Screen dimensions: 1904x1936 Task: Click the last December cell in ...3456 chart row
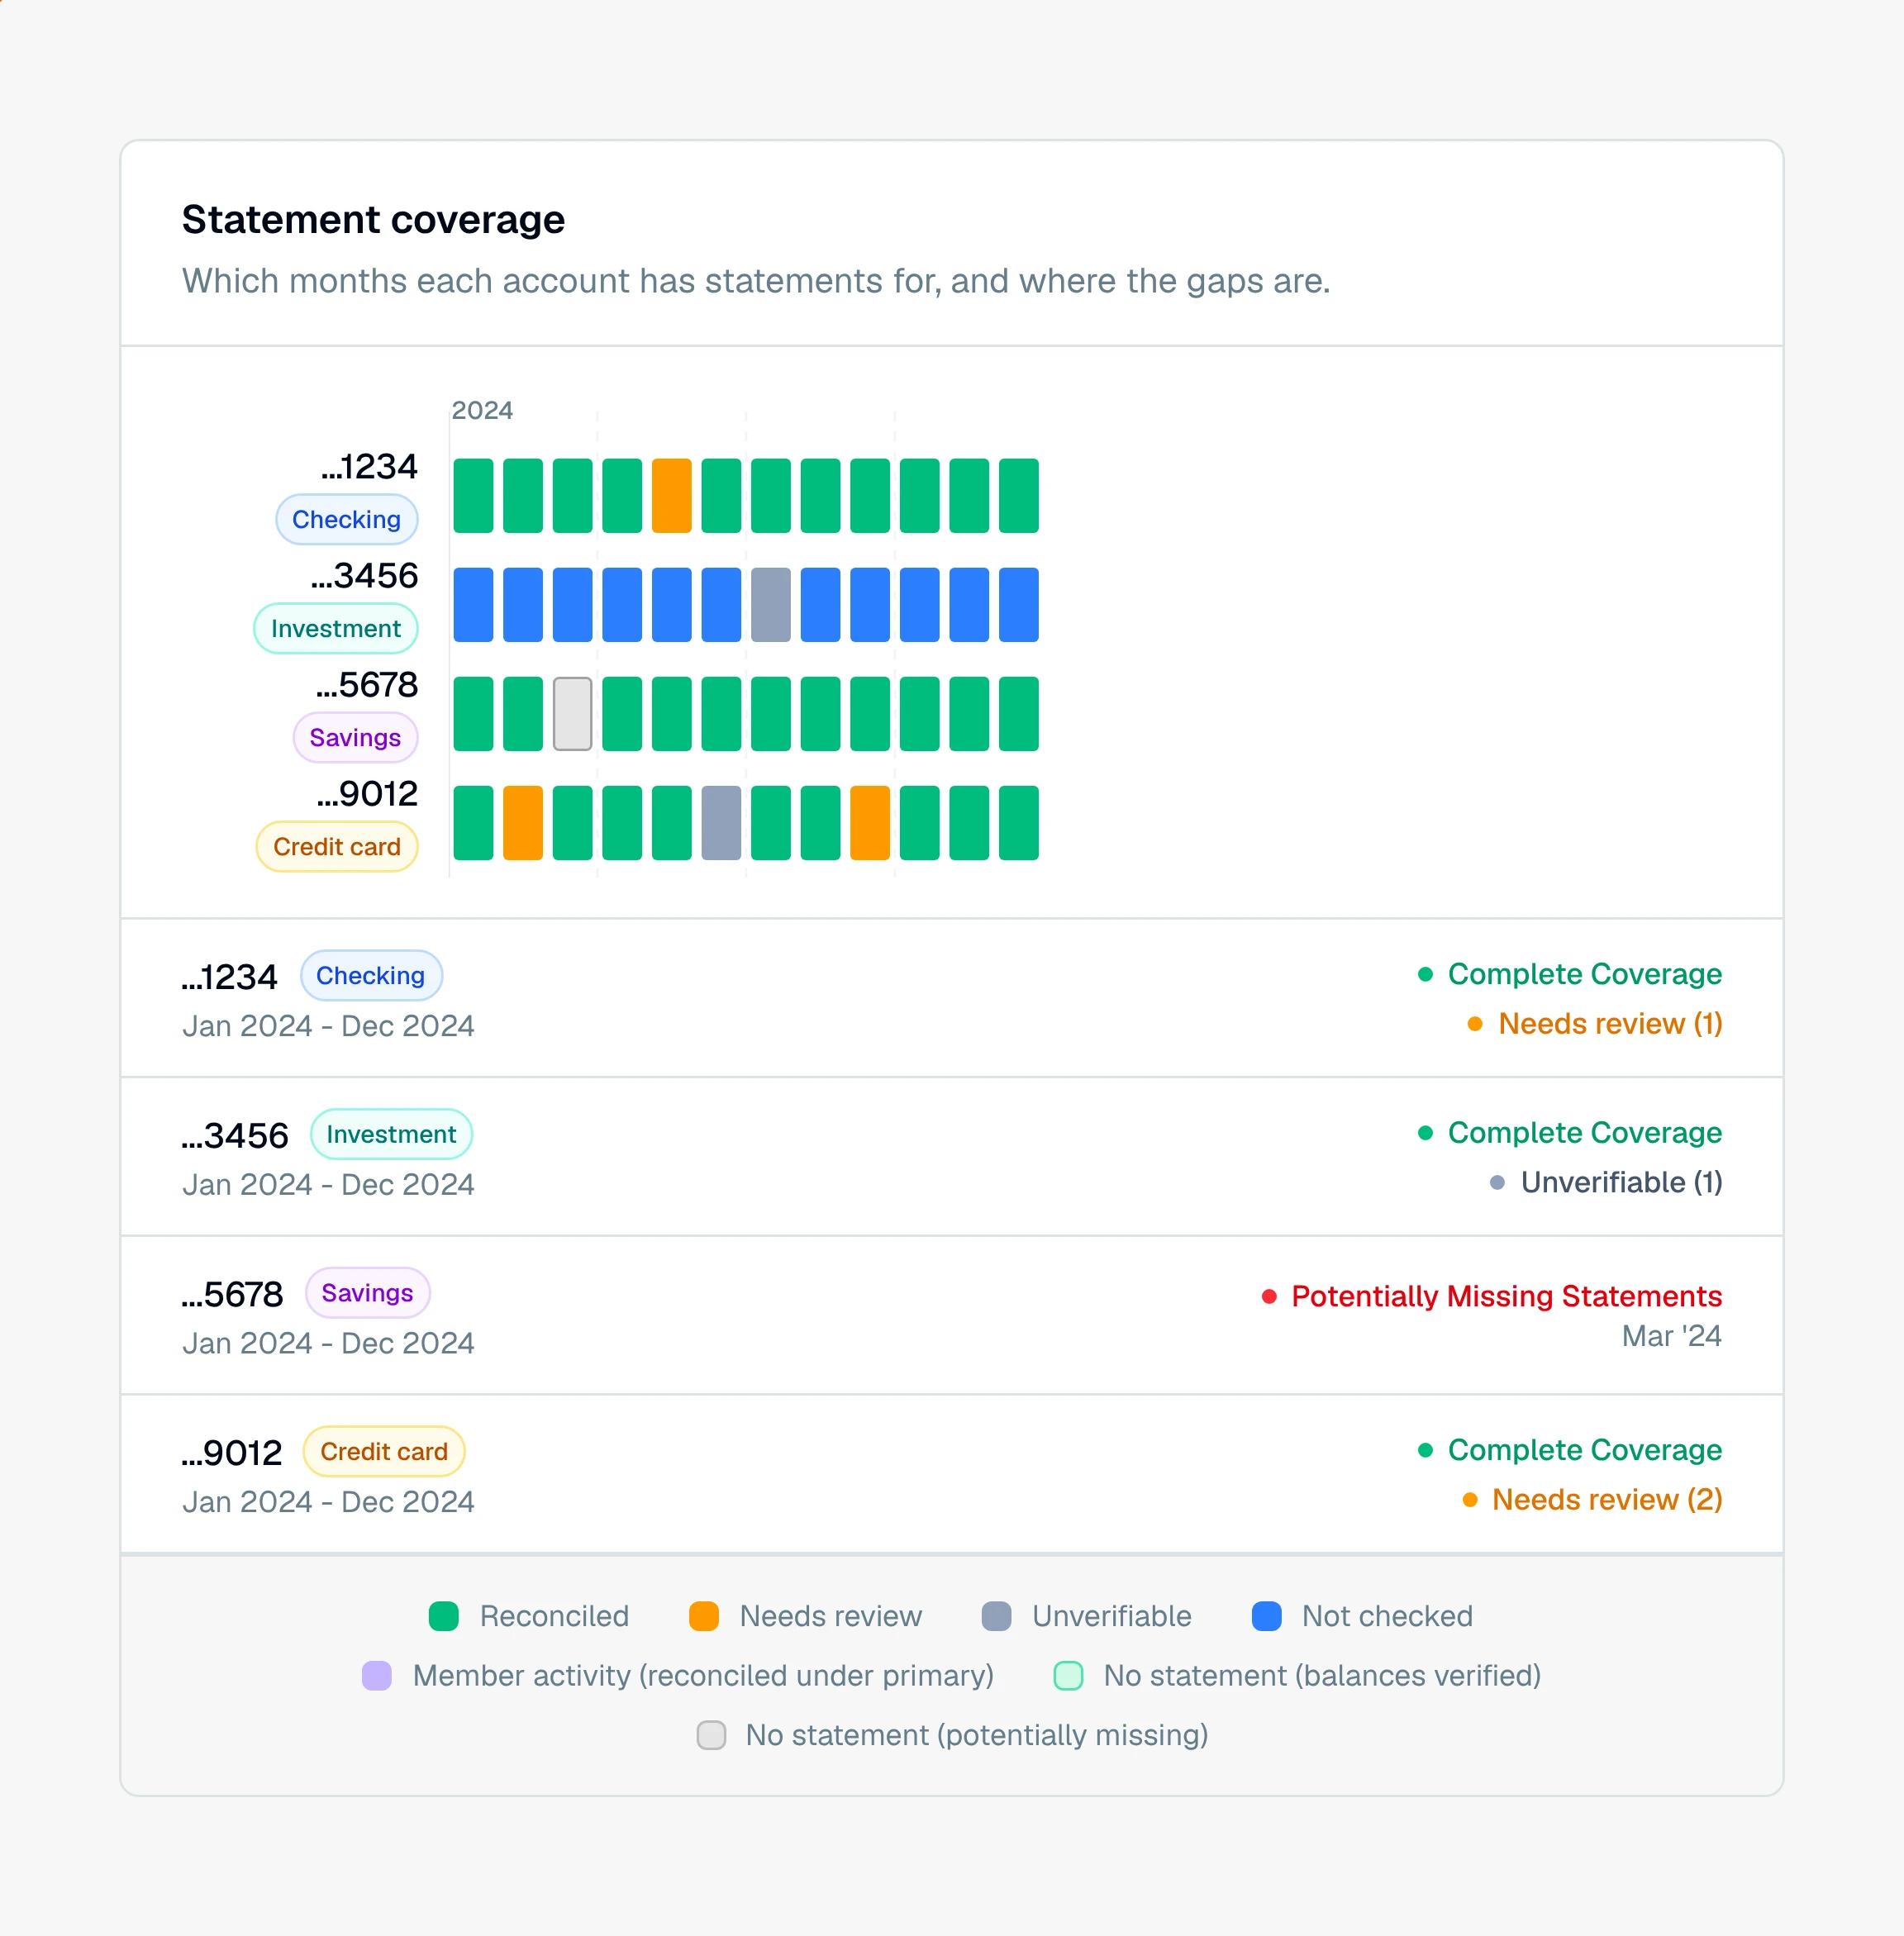coord(1018,604)
